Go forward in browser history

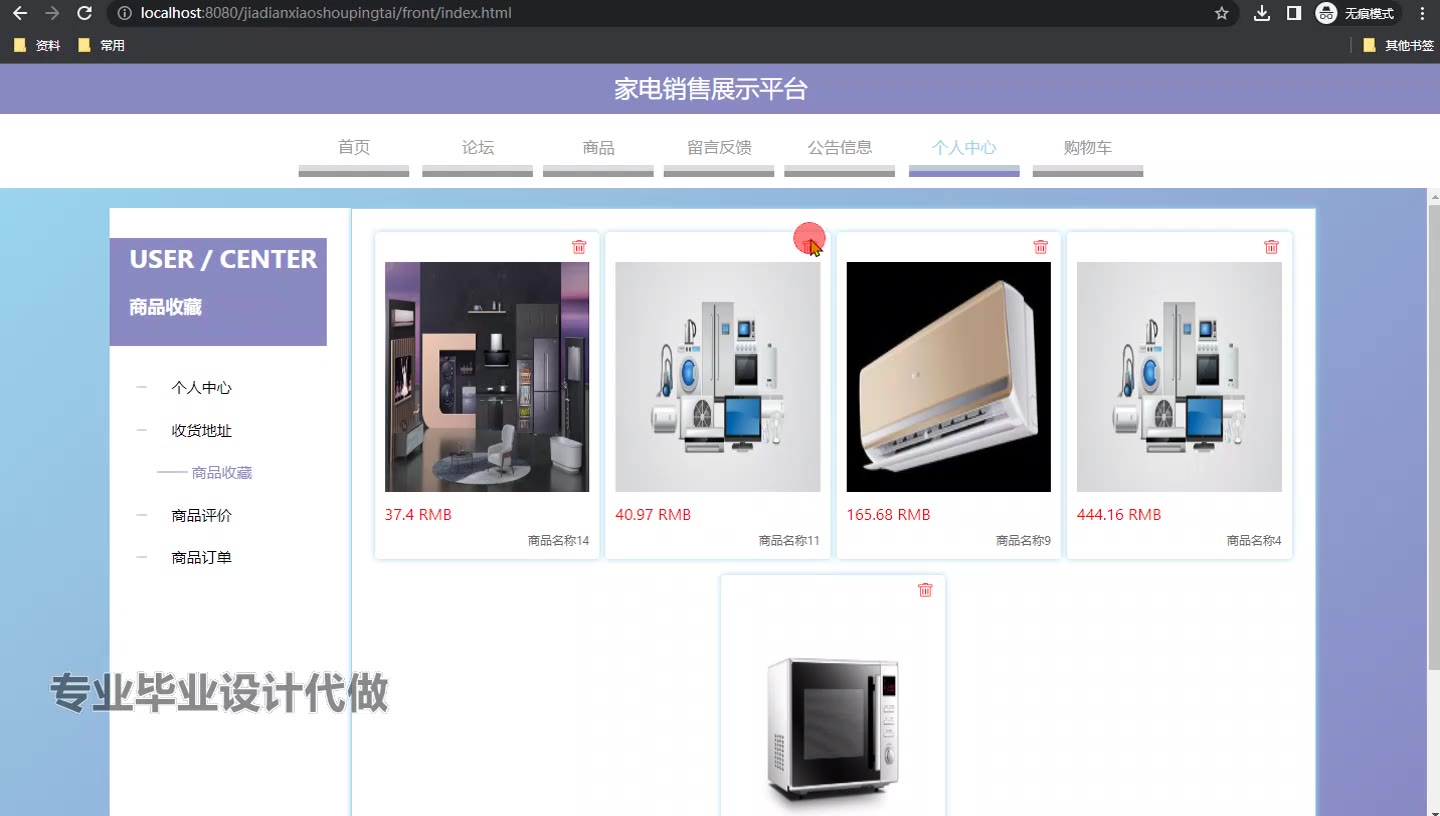(x=52, y=13)
